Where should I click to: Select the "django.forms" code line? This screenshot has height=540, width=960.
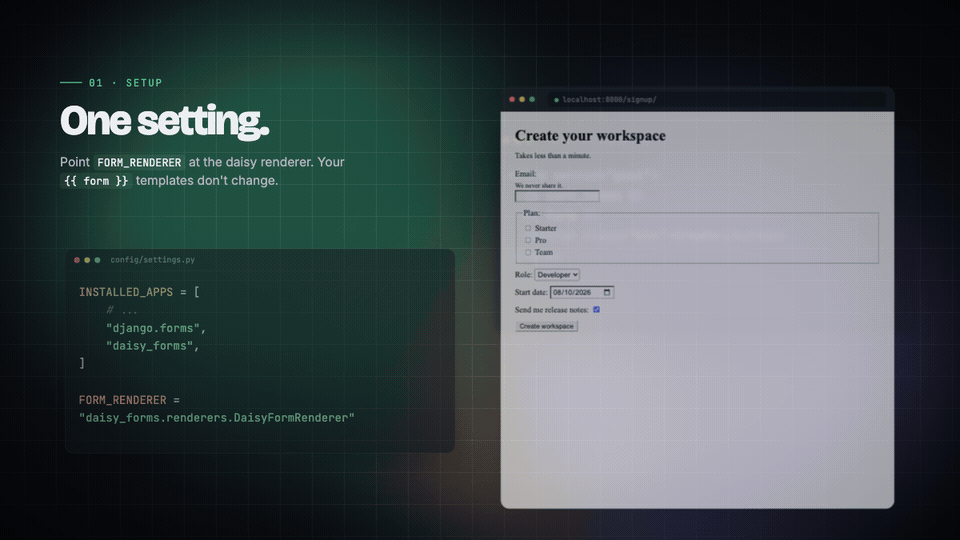click(x=156, y=328)
